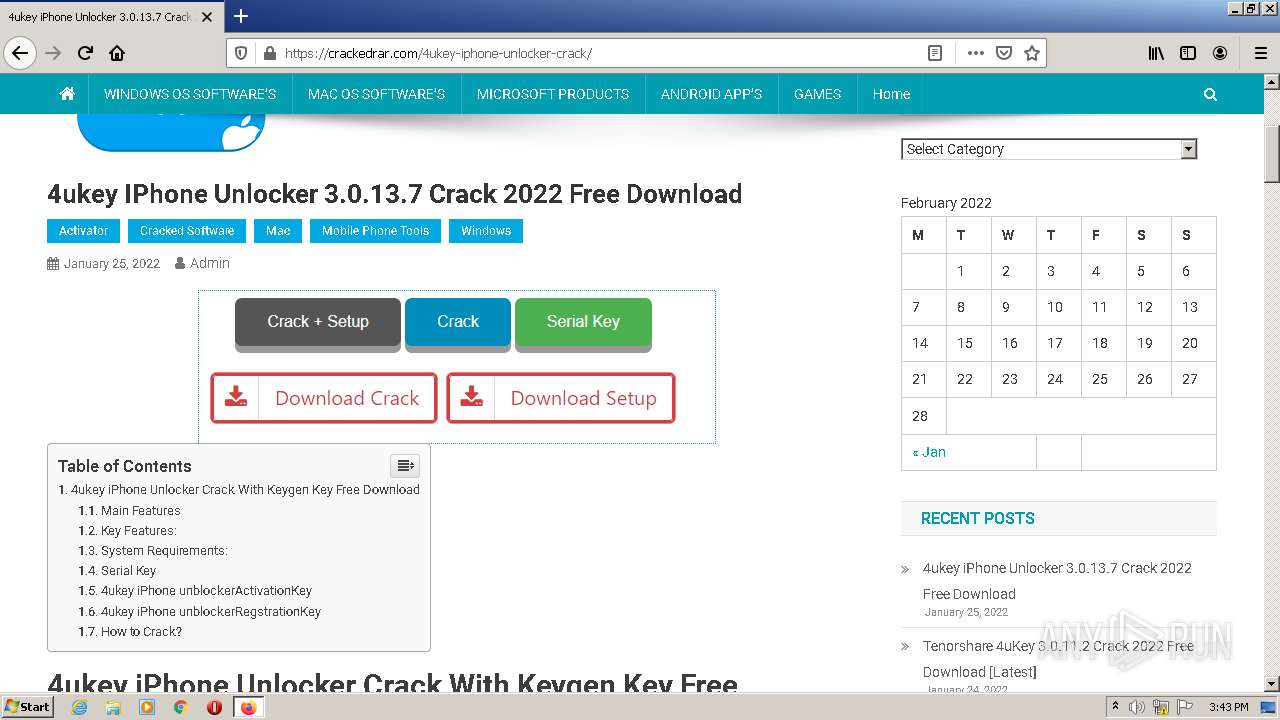
Task: Open page actions three-dot menu
Action: (x=976, y=53)
